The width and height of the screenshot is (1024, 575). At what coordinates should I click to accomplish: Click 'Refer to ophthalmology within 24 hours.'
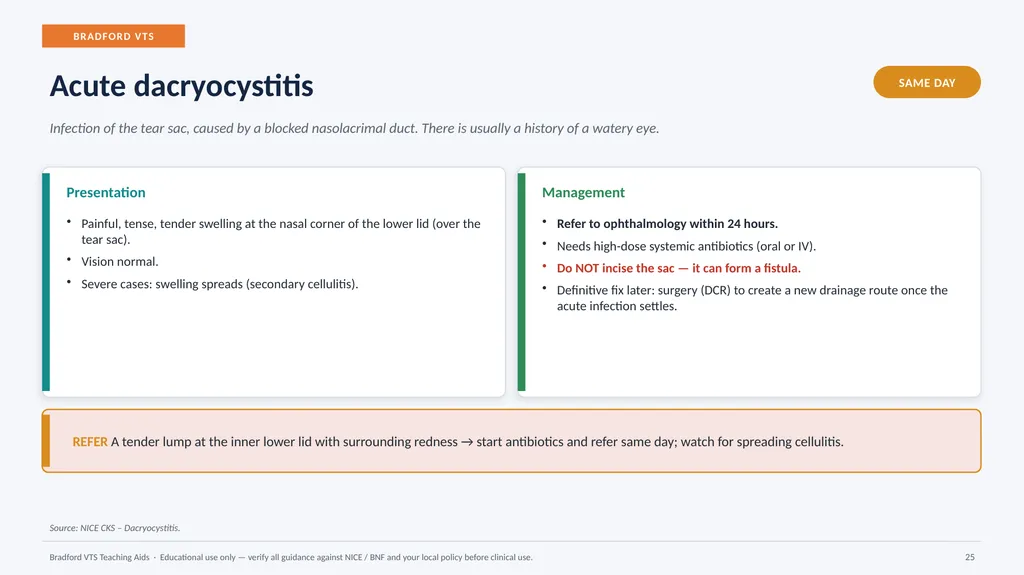[667, 223]
